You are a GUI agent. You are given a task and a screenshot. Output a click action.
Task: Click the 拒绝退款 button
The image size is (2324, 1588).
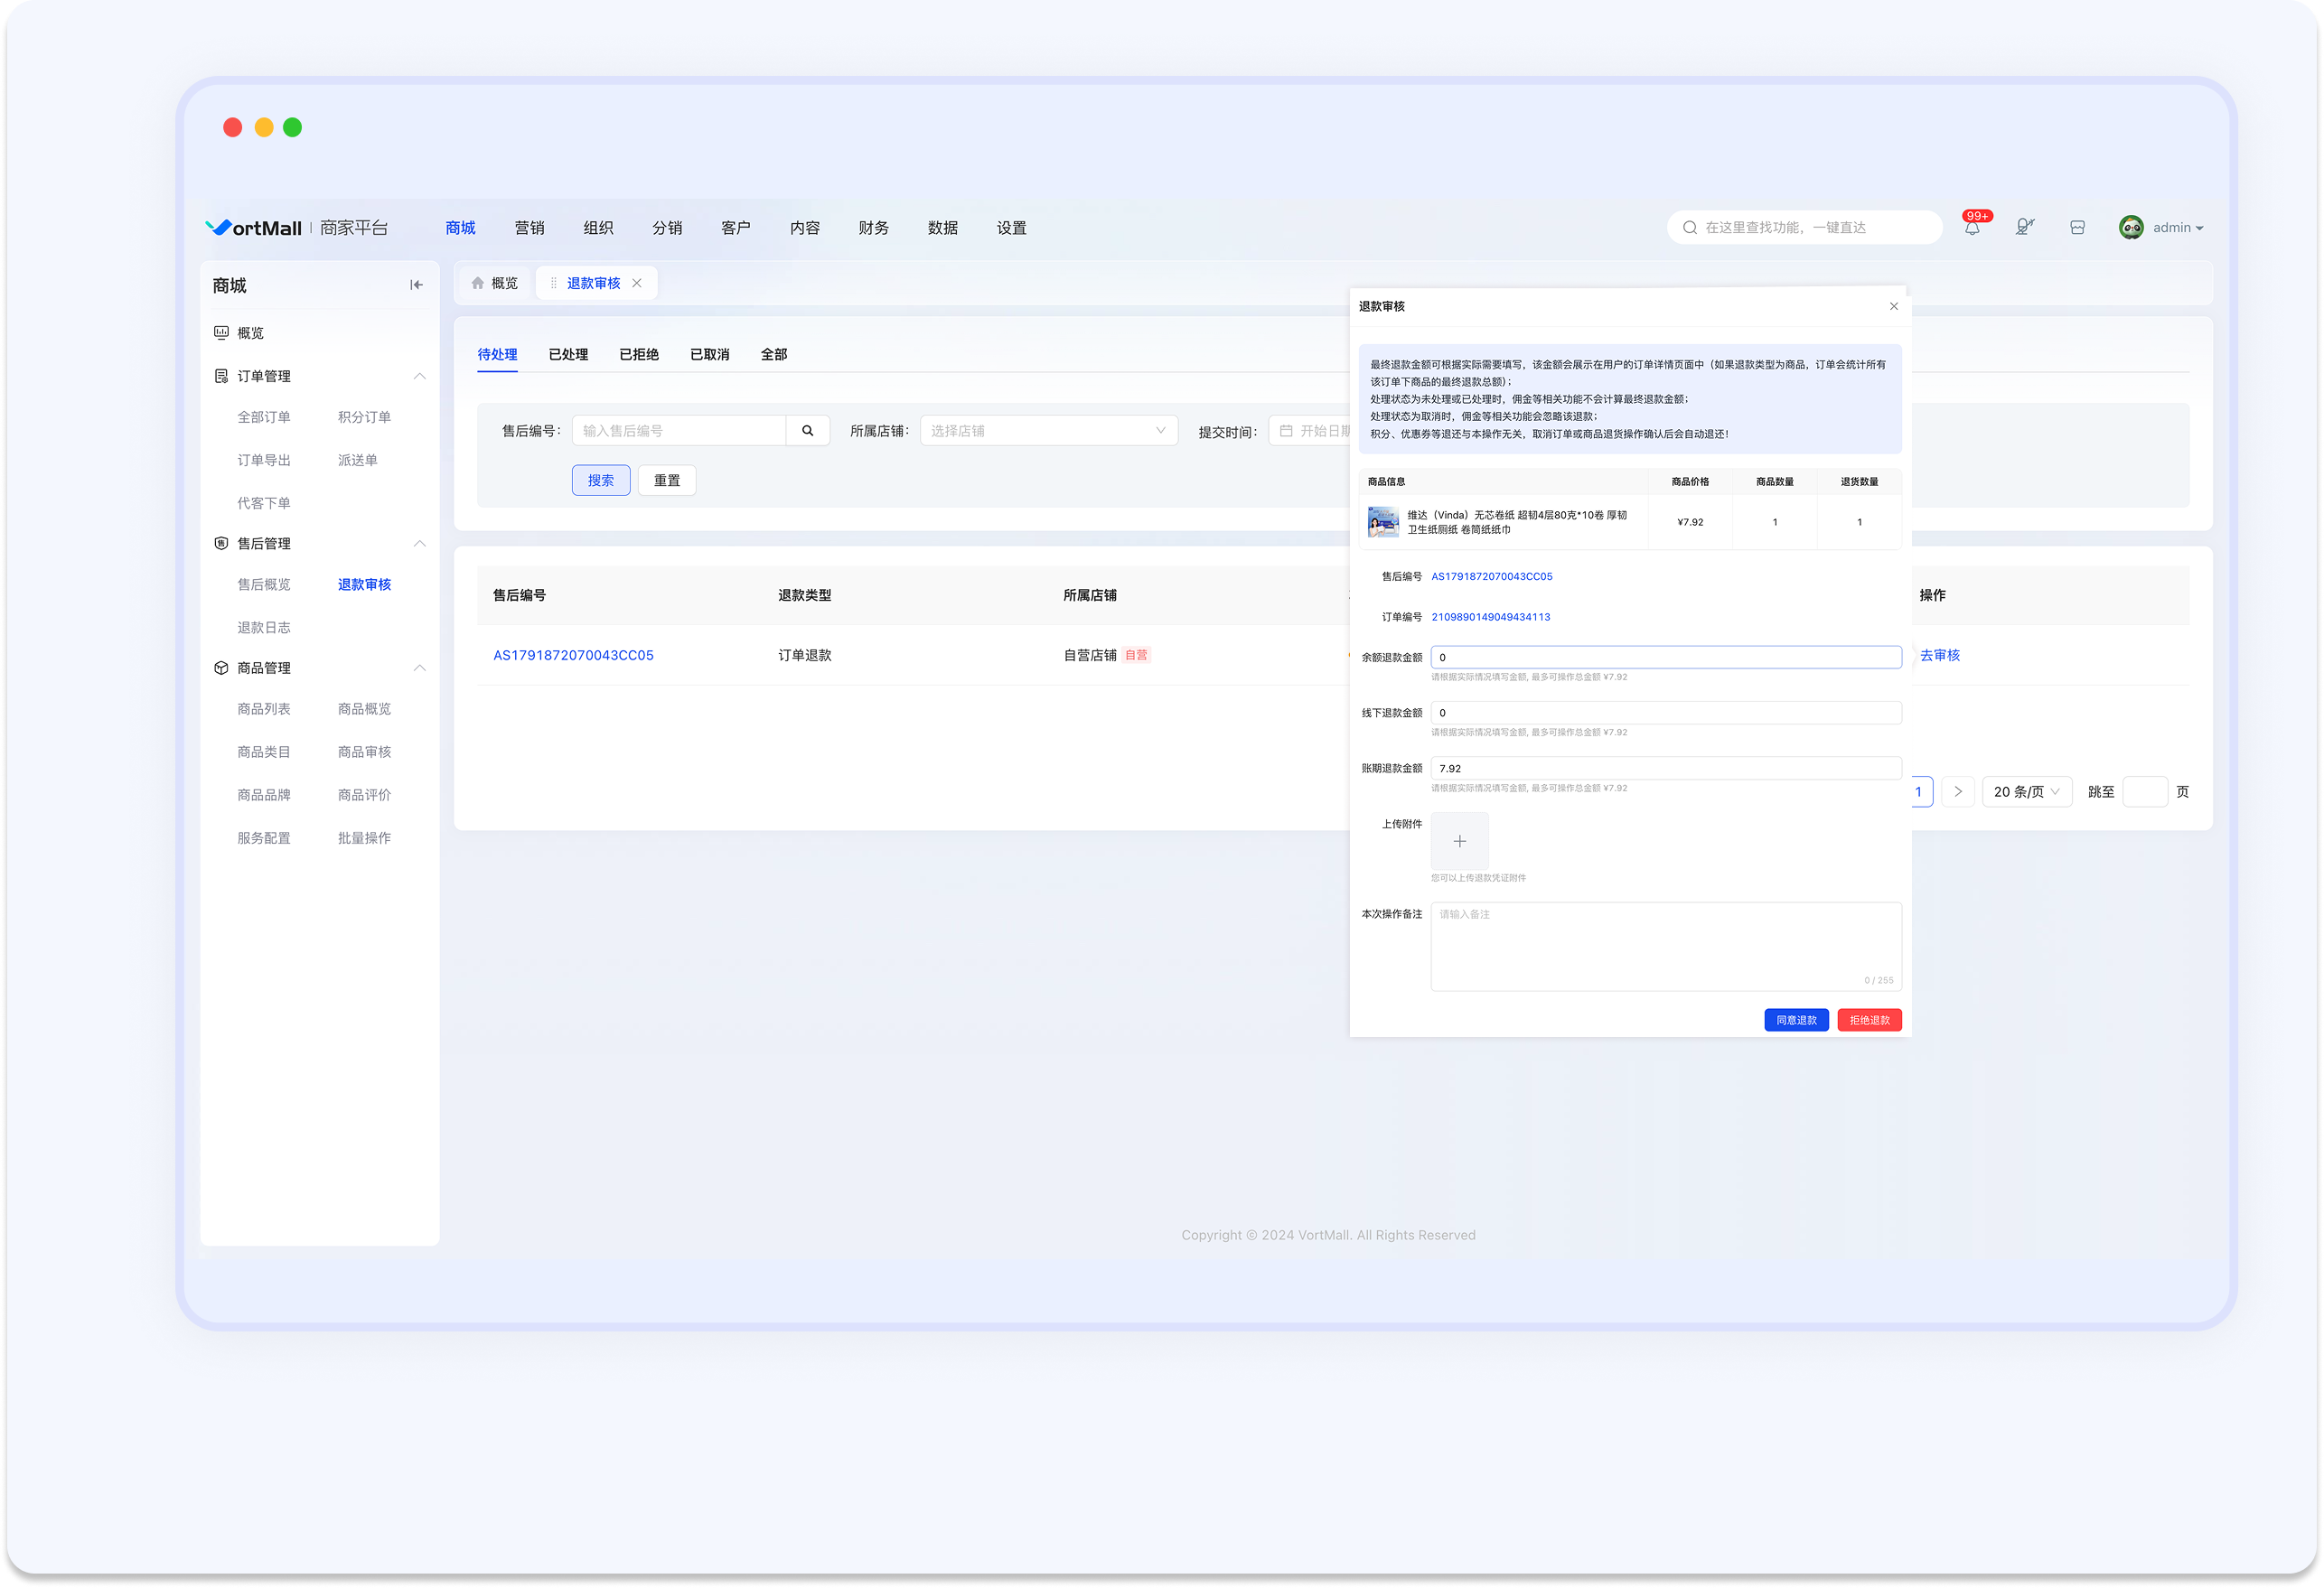[x=1869, y=1019]
